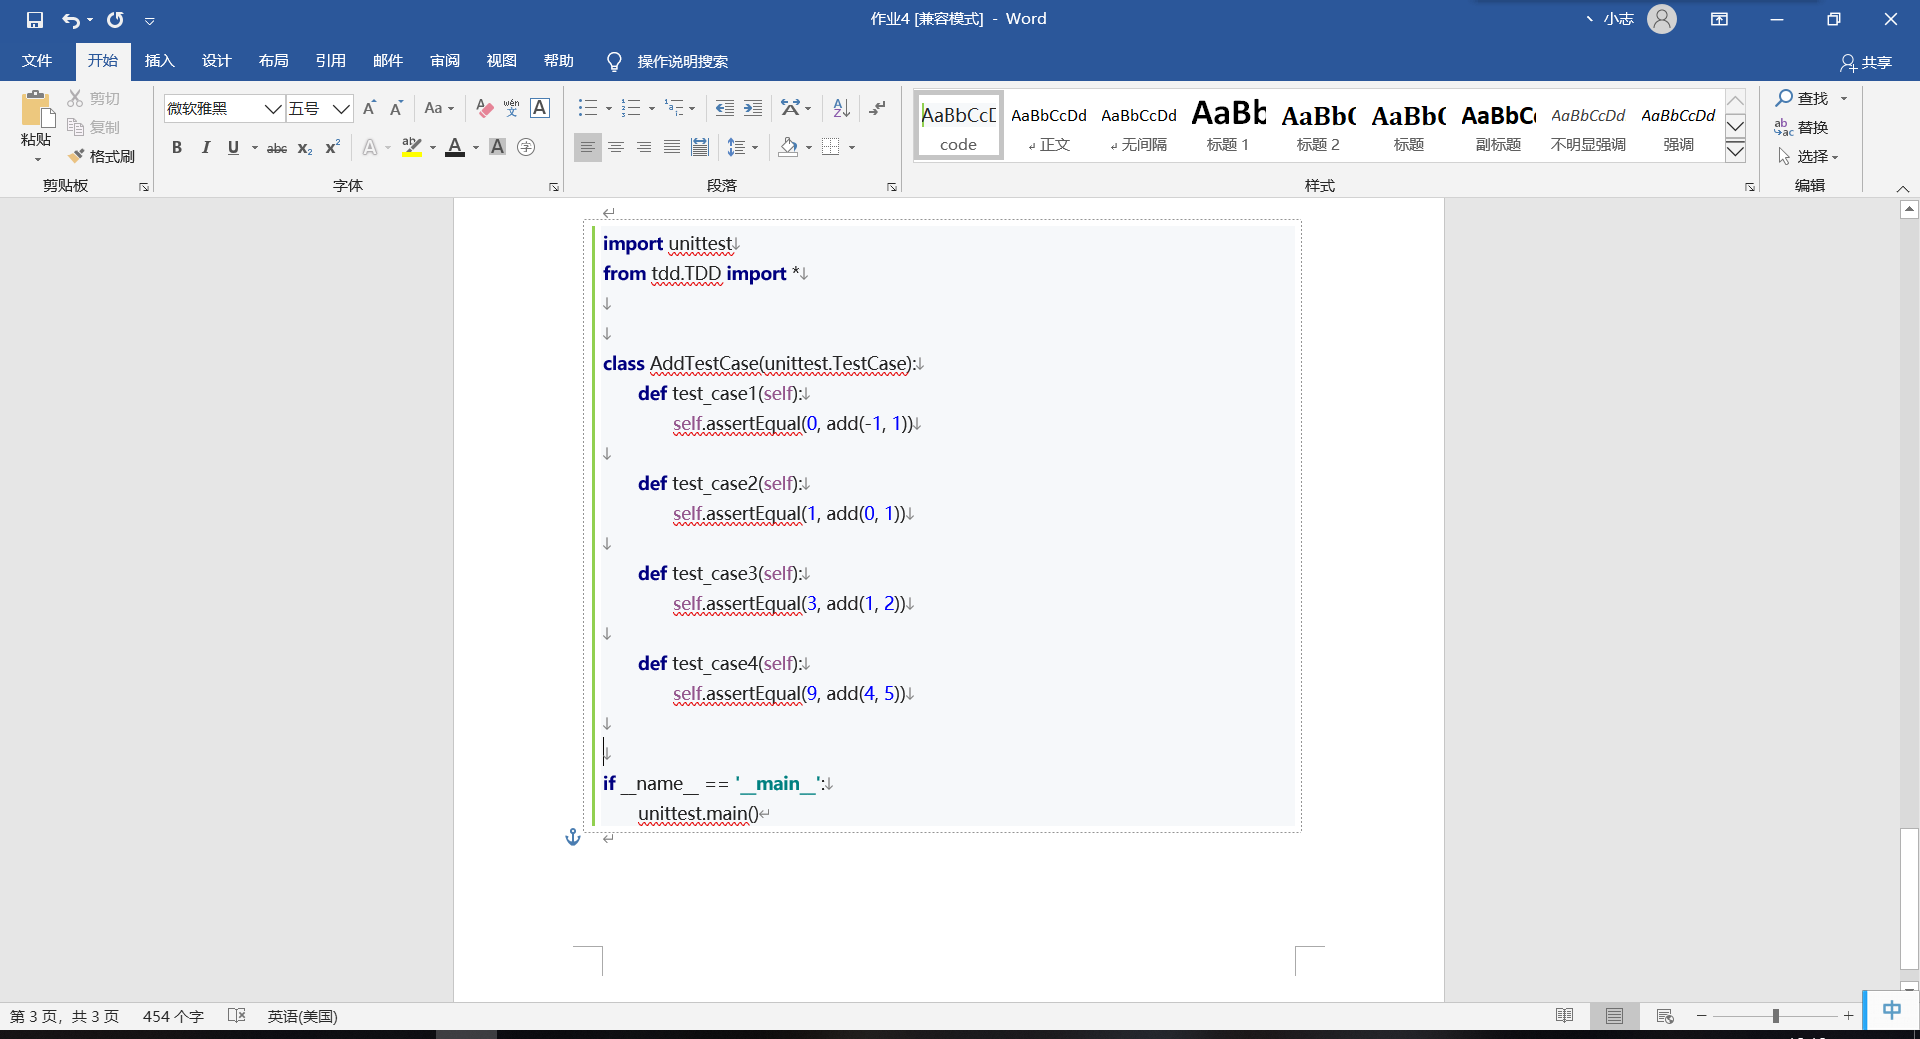Click the 共享 button
Screen dimensions: 1920x1039
(x=1868, y=61)
